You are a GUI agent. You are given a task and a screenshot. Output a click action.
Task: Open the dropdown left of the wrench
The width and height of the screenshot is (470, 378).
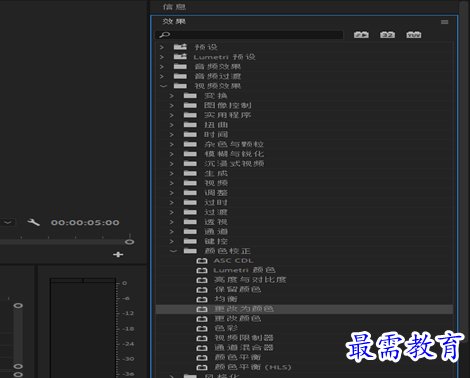click(x=7, y=222)
